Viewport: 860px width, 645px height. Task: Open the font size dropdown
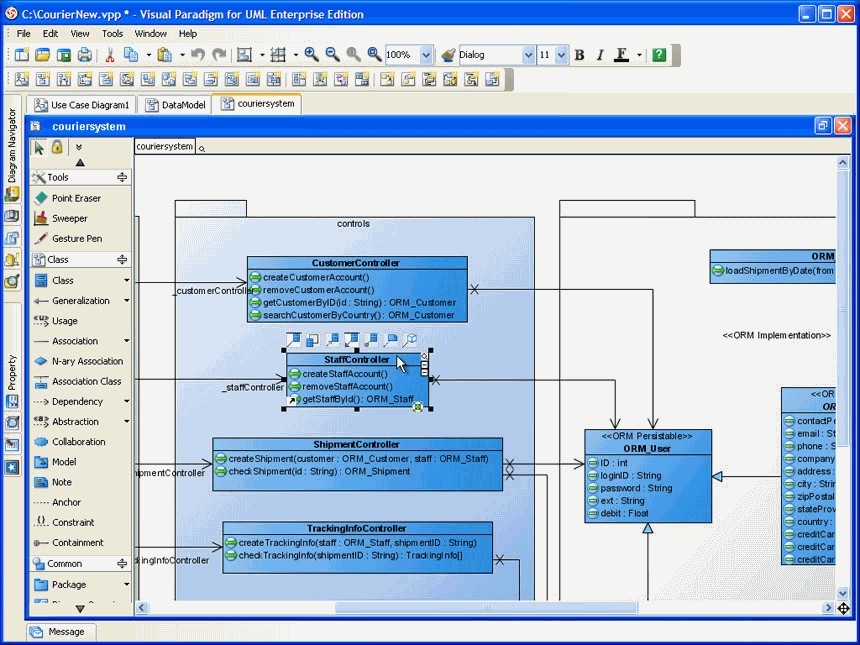tap(561, 55)
